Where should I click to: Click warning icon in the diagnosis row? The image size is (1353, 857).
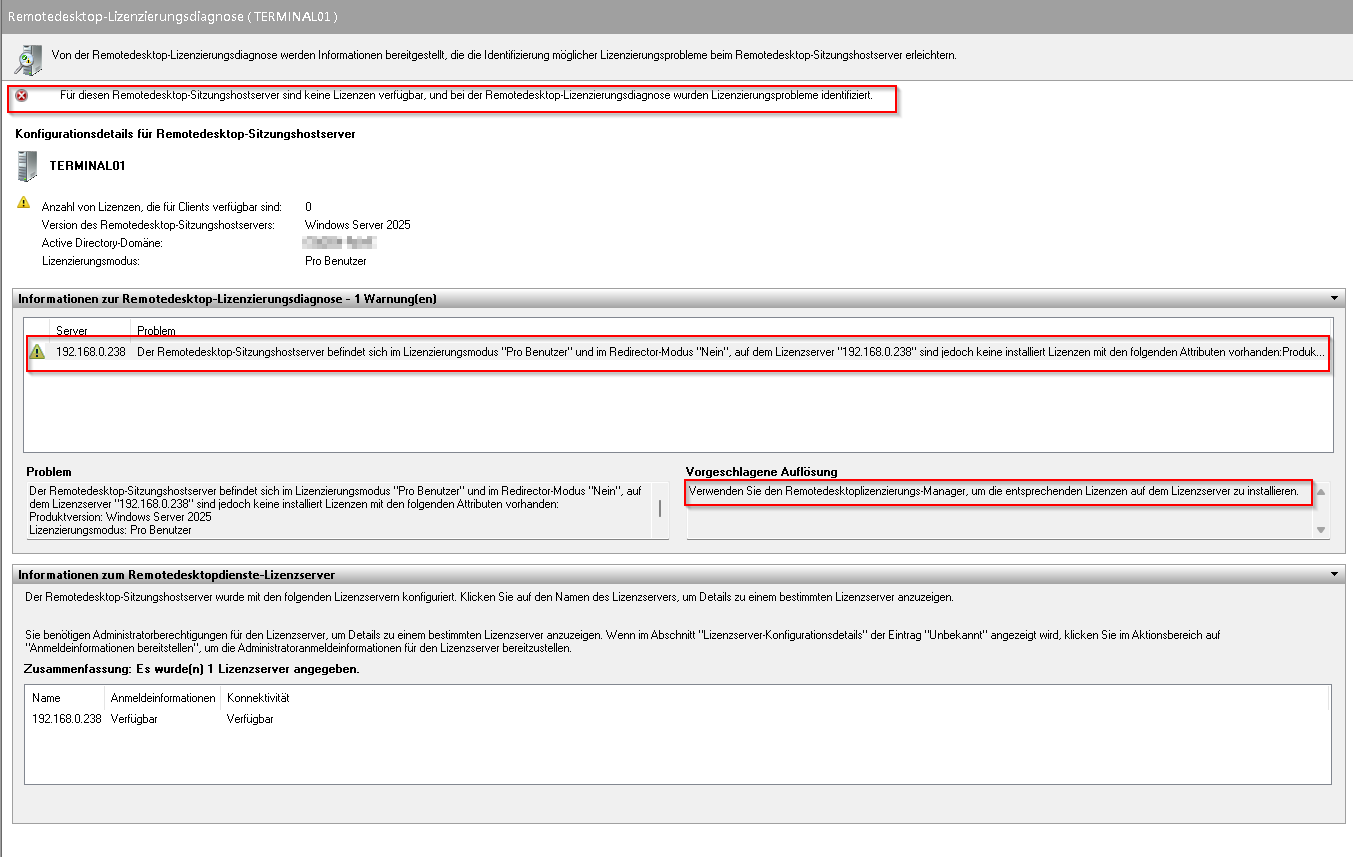point(37,352)
